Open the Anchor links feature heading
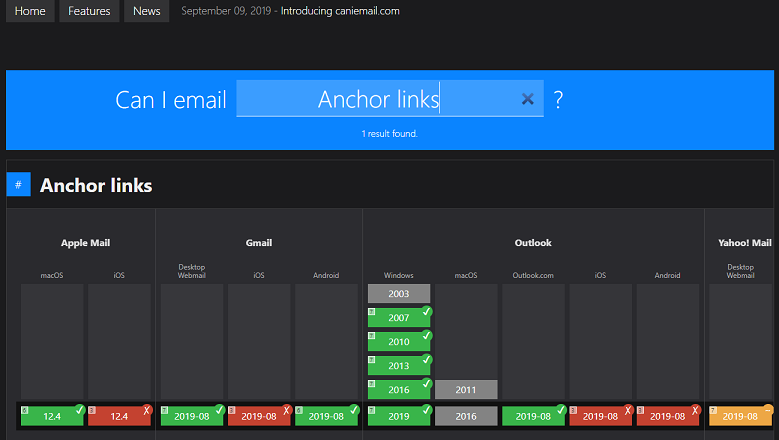 (96, 185)
